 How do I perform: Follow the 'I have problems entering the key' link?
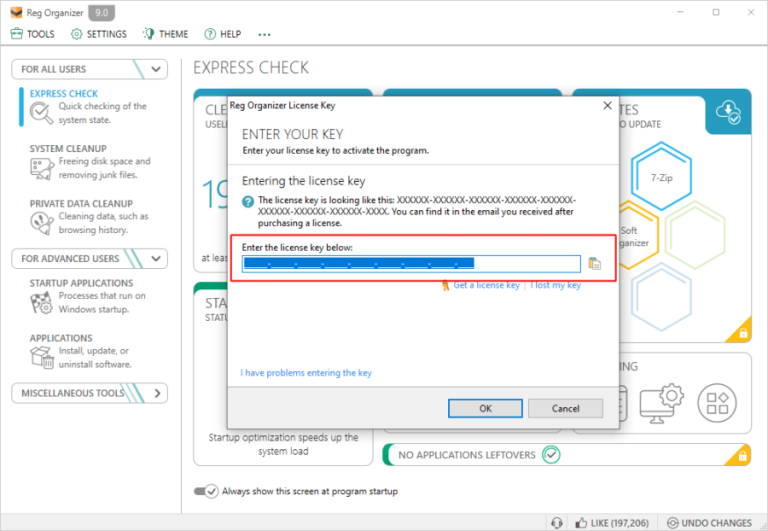pos(306,373)
